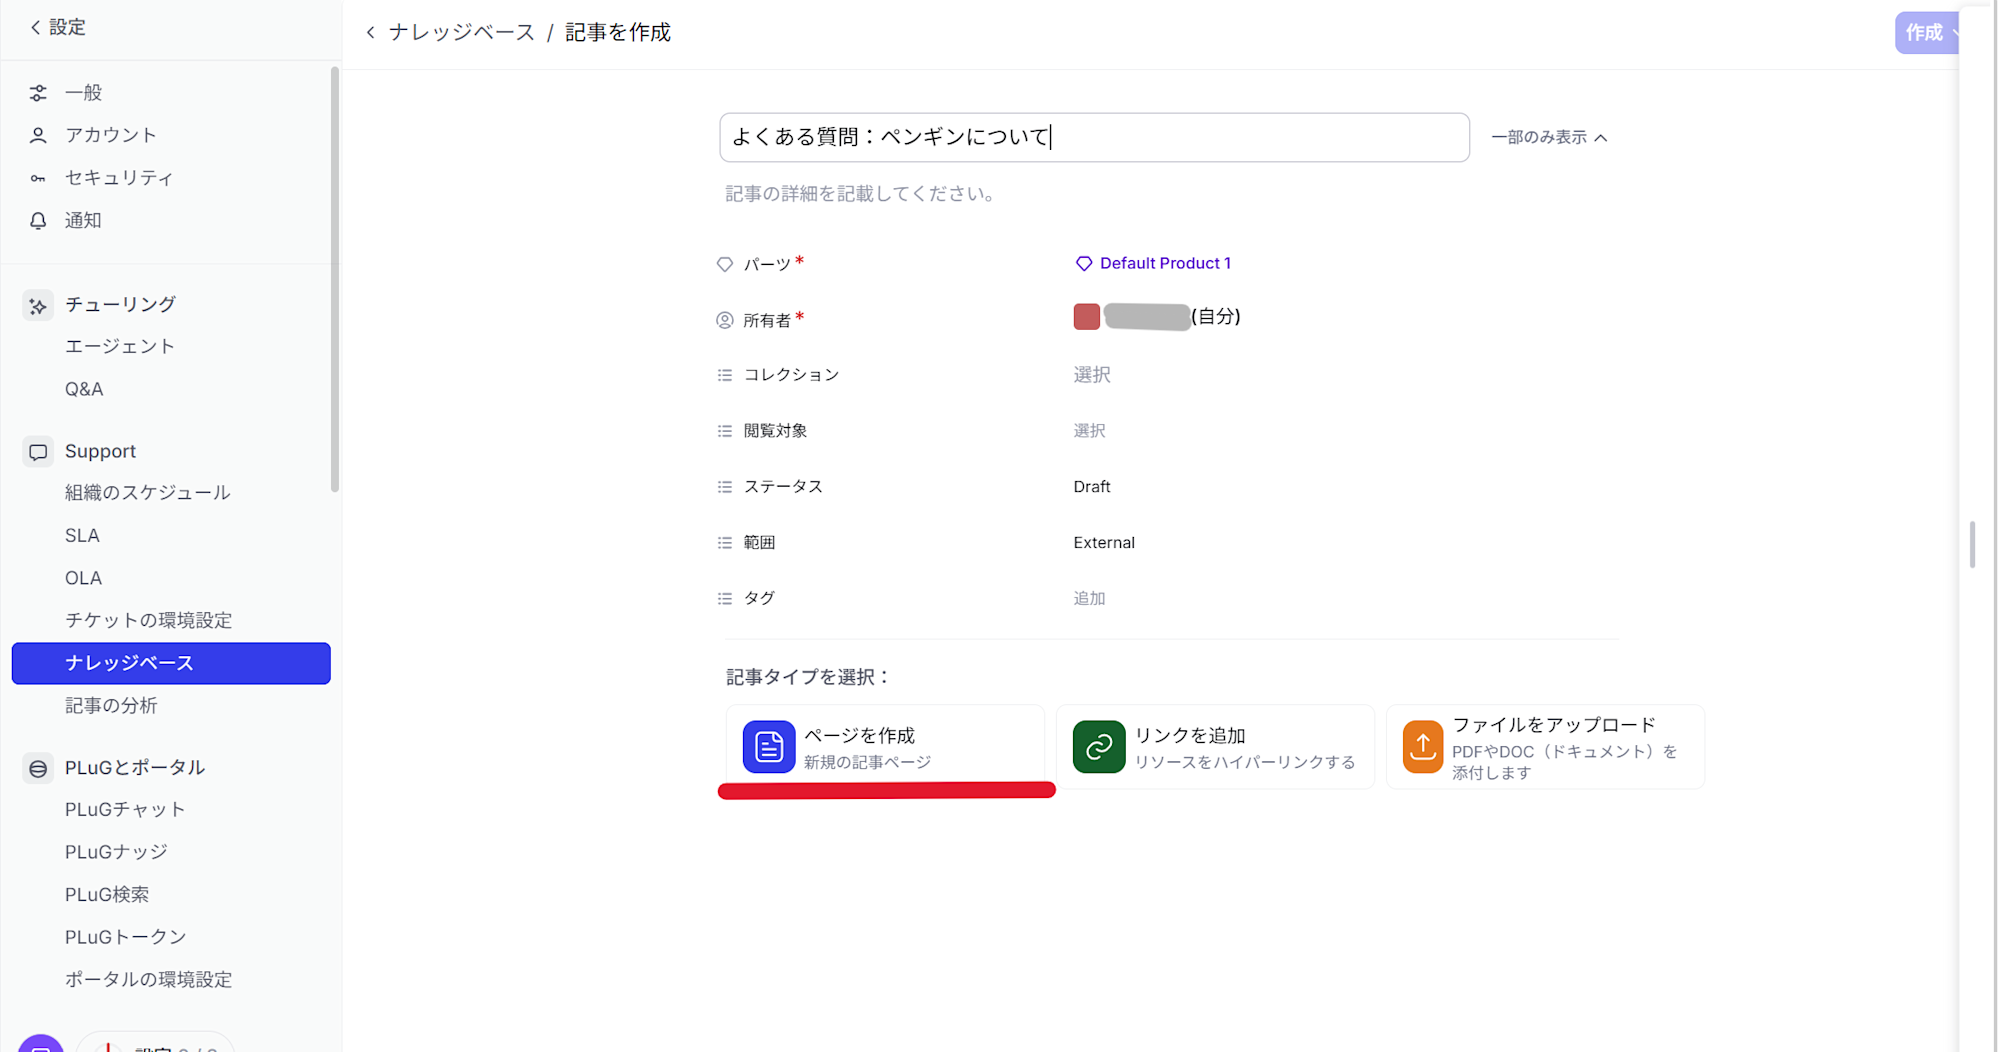
Task: Click the ナレッジベース breadcrumb link
Action: [462, 33]
